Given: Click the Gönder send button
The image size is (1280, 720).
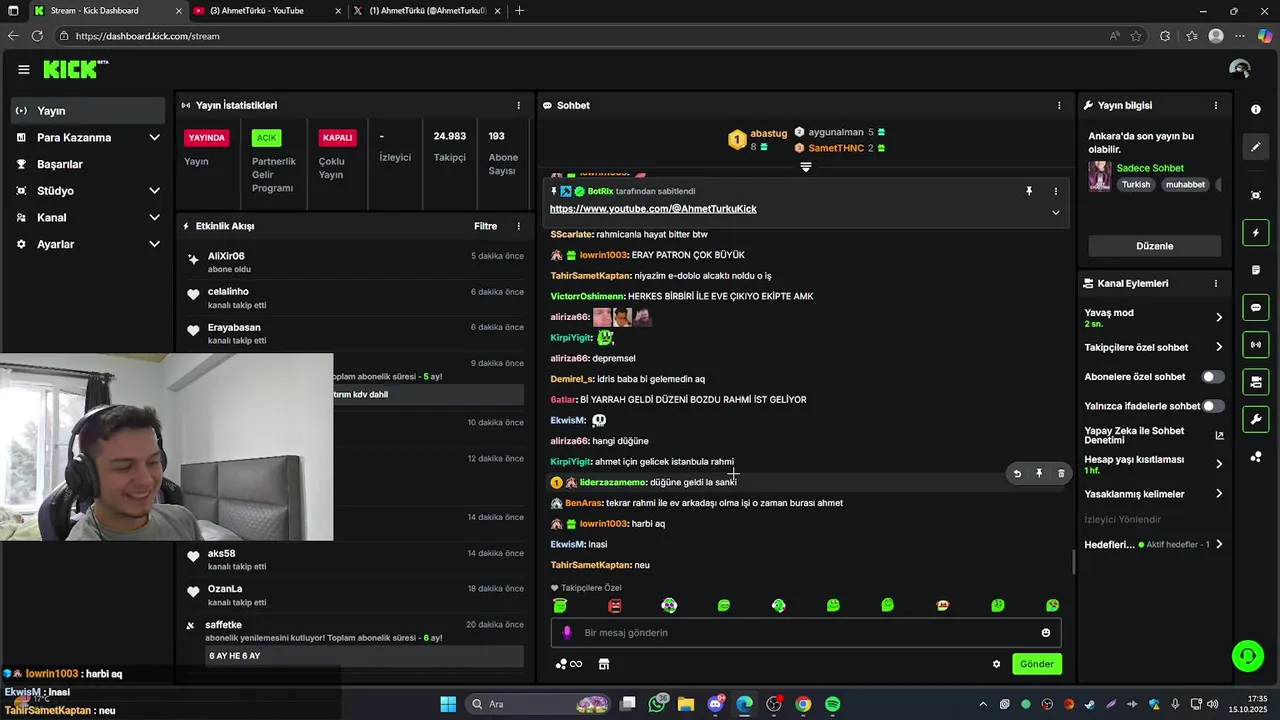Looking at the screenshot, I should (1037, 664).
